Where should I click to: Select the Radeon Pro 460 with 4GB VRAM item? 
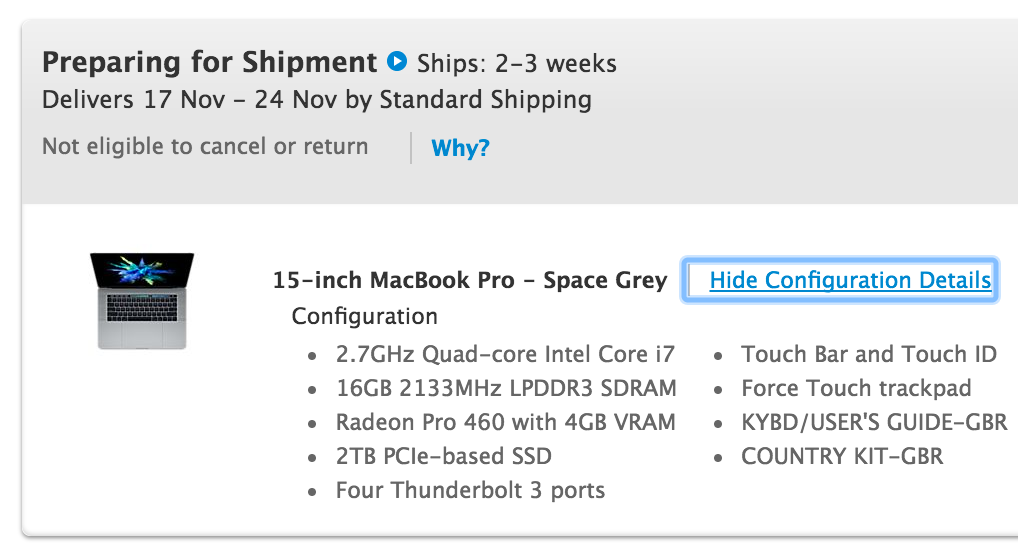[506, 422]
